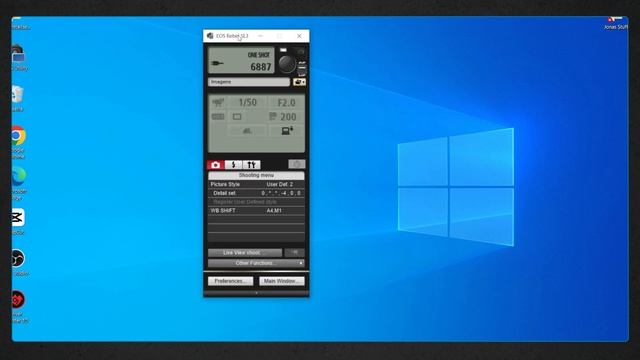Image resolution: width=640 pixels, height=360 pixels.
Task: Switch to the setup tools menu tab
Action: 251,164
